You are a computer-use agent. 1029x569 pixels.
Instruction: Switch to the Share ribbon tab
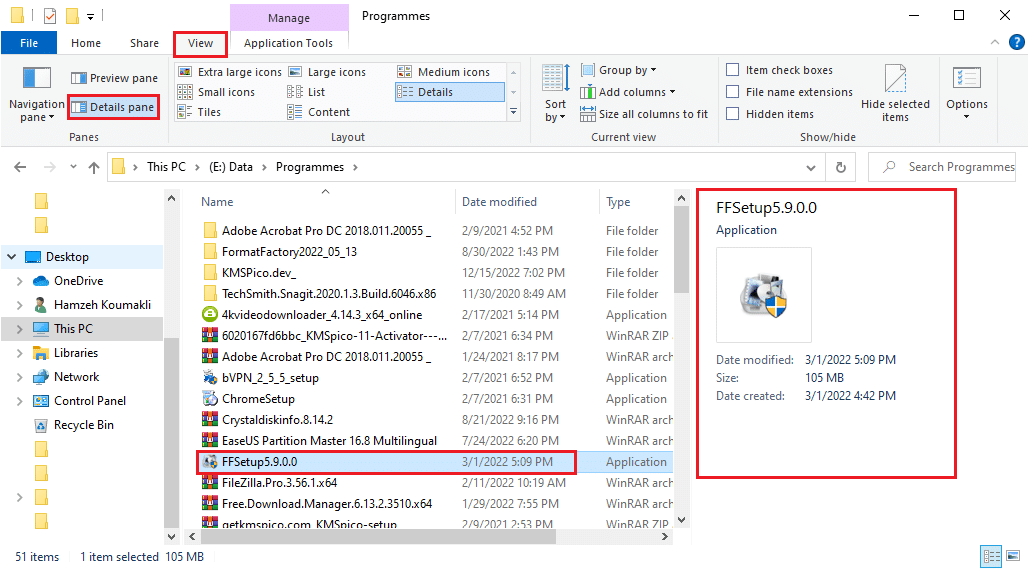144,43
